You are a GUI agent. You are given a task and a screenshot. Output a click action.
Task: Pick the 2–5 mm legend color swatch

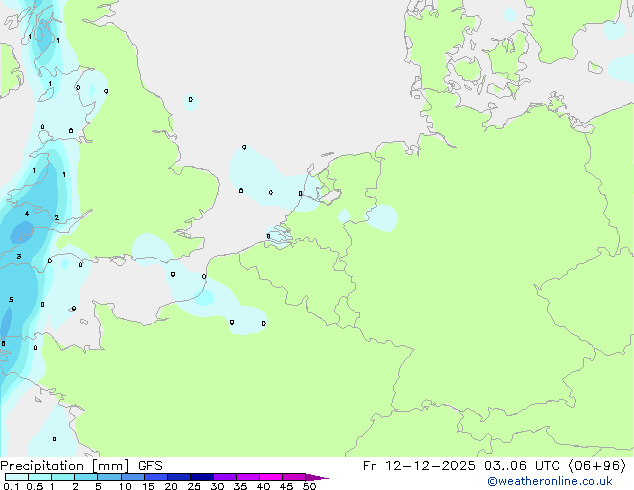click(86, 477)
